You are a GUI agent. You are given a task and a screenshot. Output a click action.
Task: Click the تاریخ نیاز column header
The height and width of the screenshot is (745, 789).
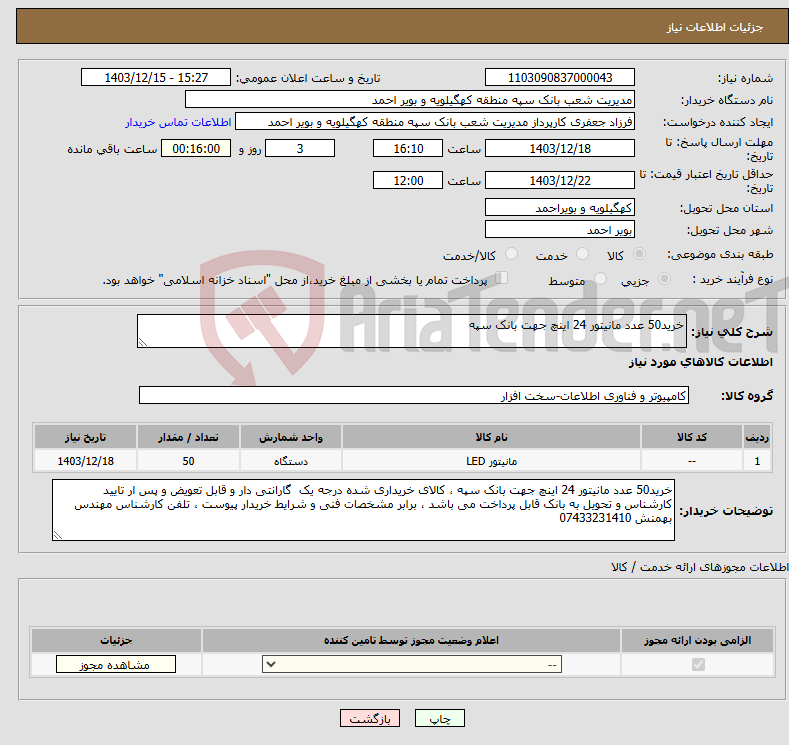tap(86, 437)
